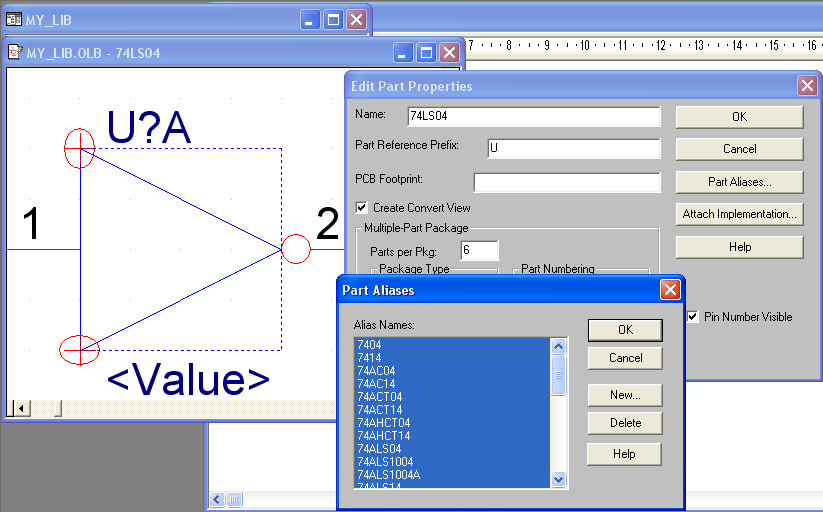This screenshot has width=823, height=512.
Task: Minimize the MY_LIB.OLB - 74LS04 window
Action: [403, 53]
